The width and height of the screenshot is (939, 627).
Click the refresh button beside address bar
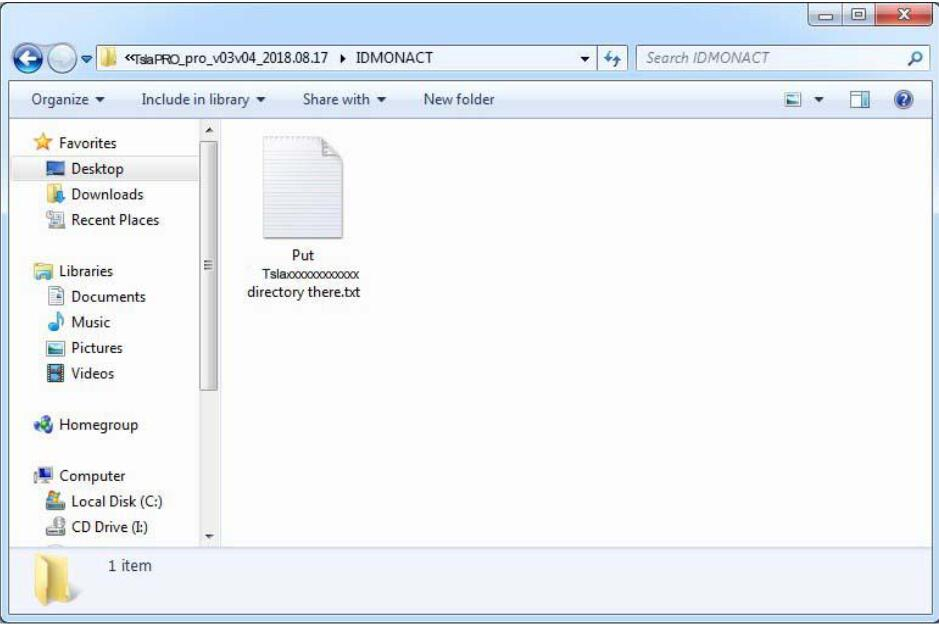click(x=613, y=59)
